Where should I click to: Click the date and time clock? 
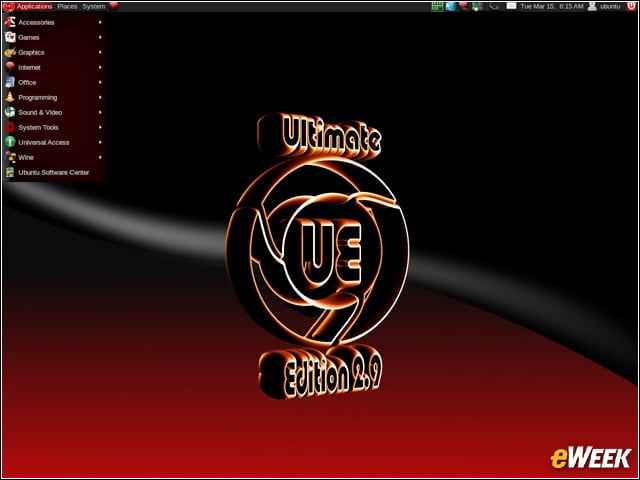[551, 6]
